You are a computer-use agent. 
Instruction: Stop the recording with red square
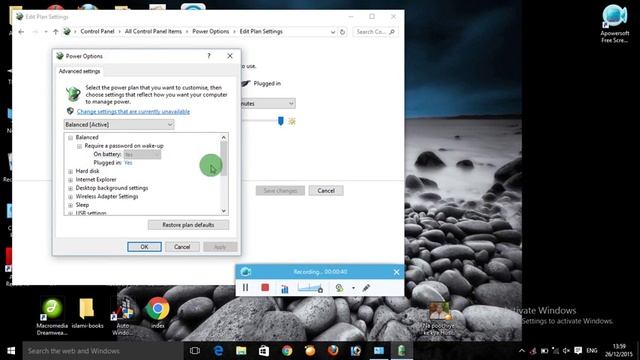265,288
